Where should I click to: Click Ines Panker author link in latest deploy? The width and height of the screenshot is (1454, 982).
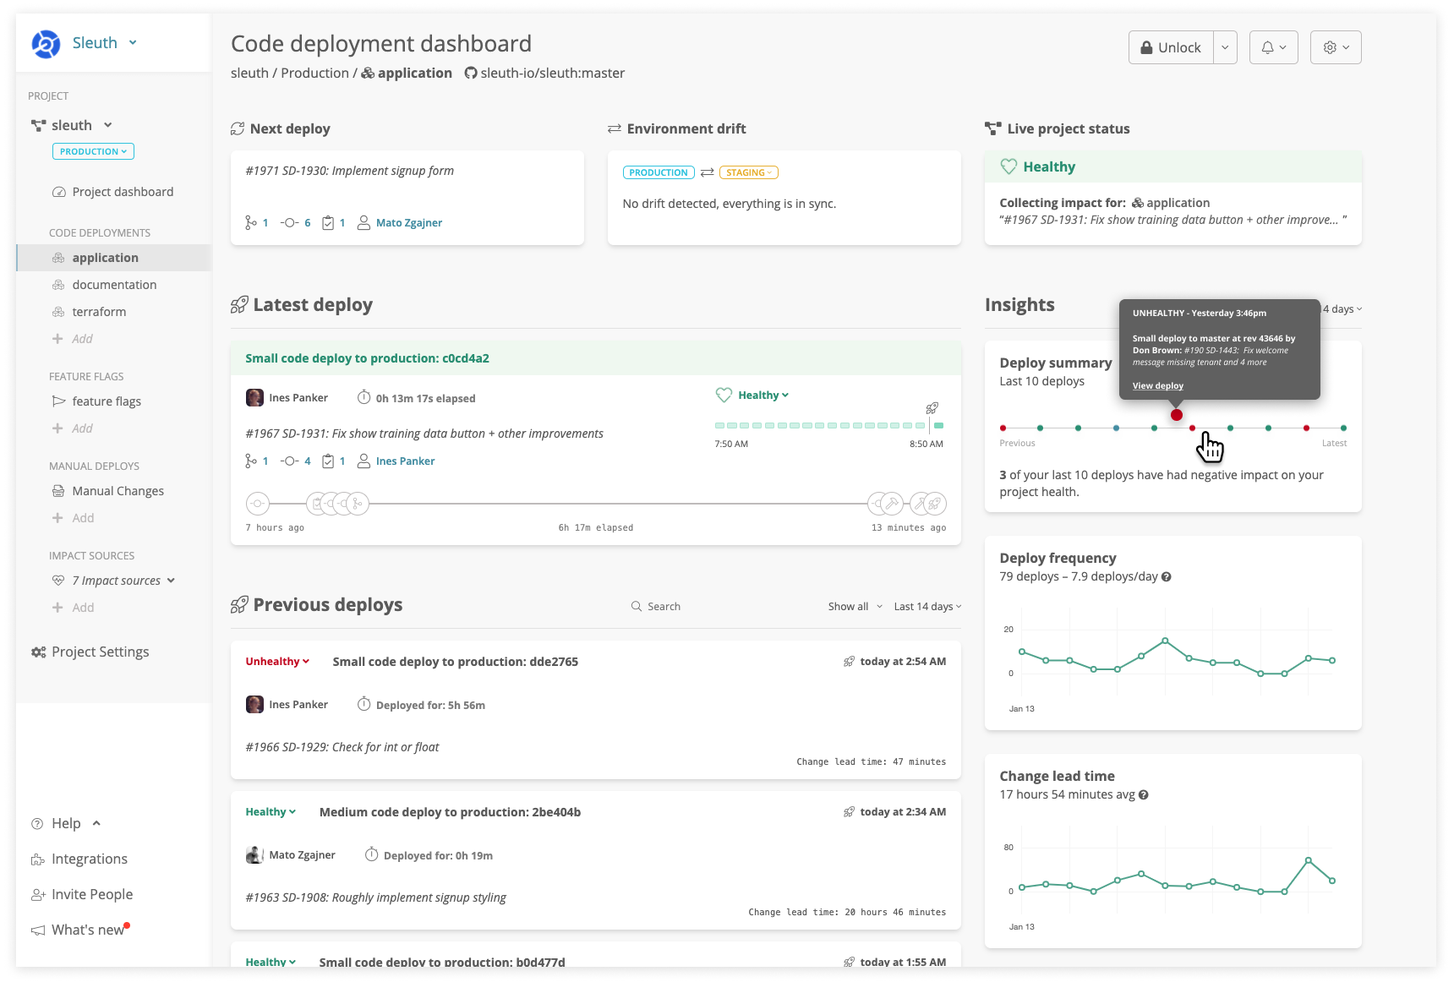(x=405, y=461)
